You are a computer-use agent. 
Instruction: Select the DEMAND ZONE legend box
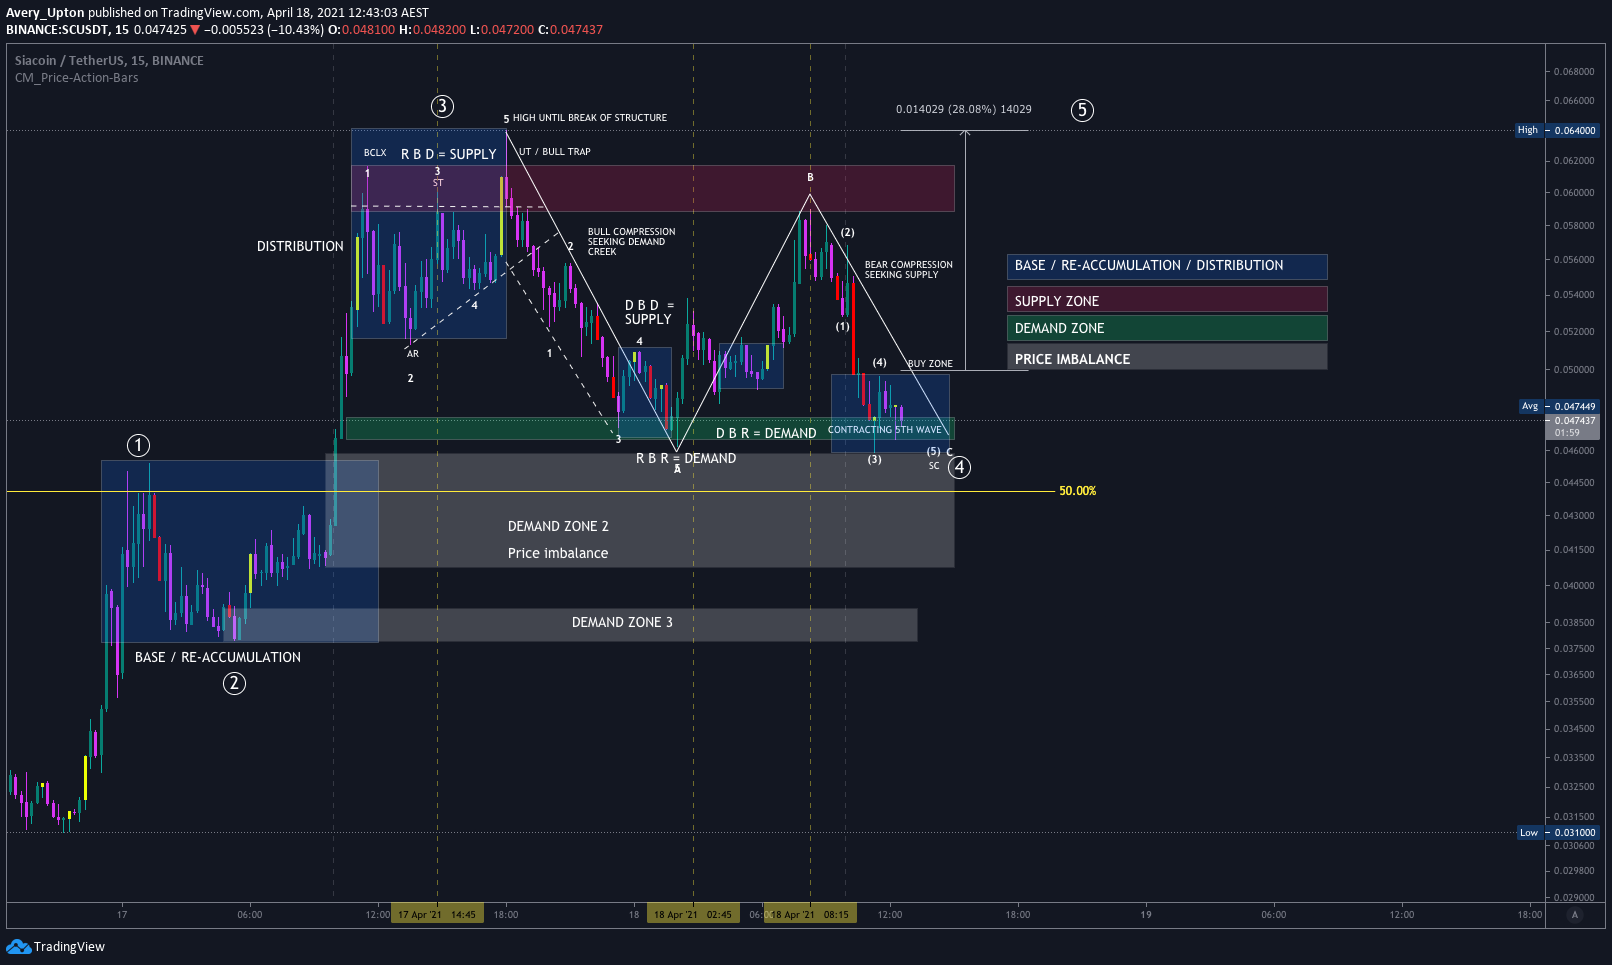[1167, 328]
